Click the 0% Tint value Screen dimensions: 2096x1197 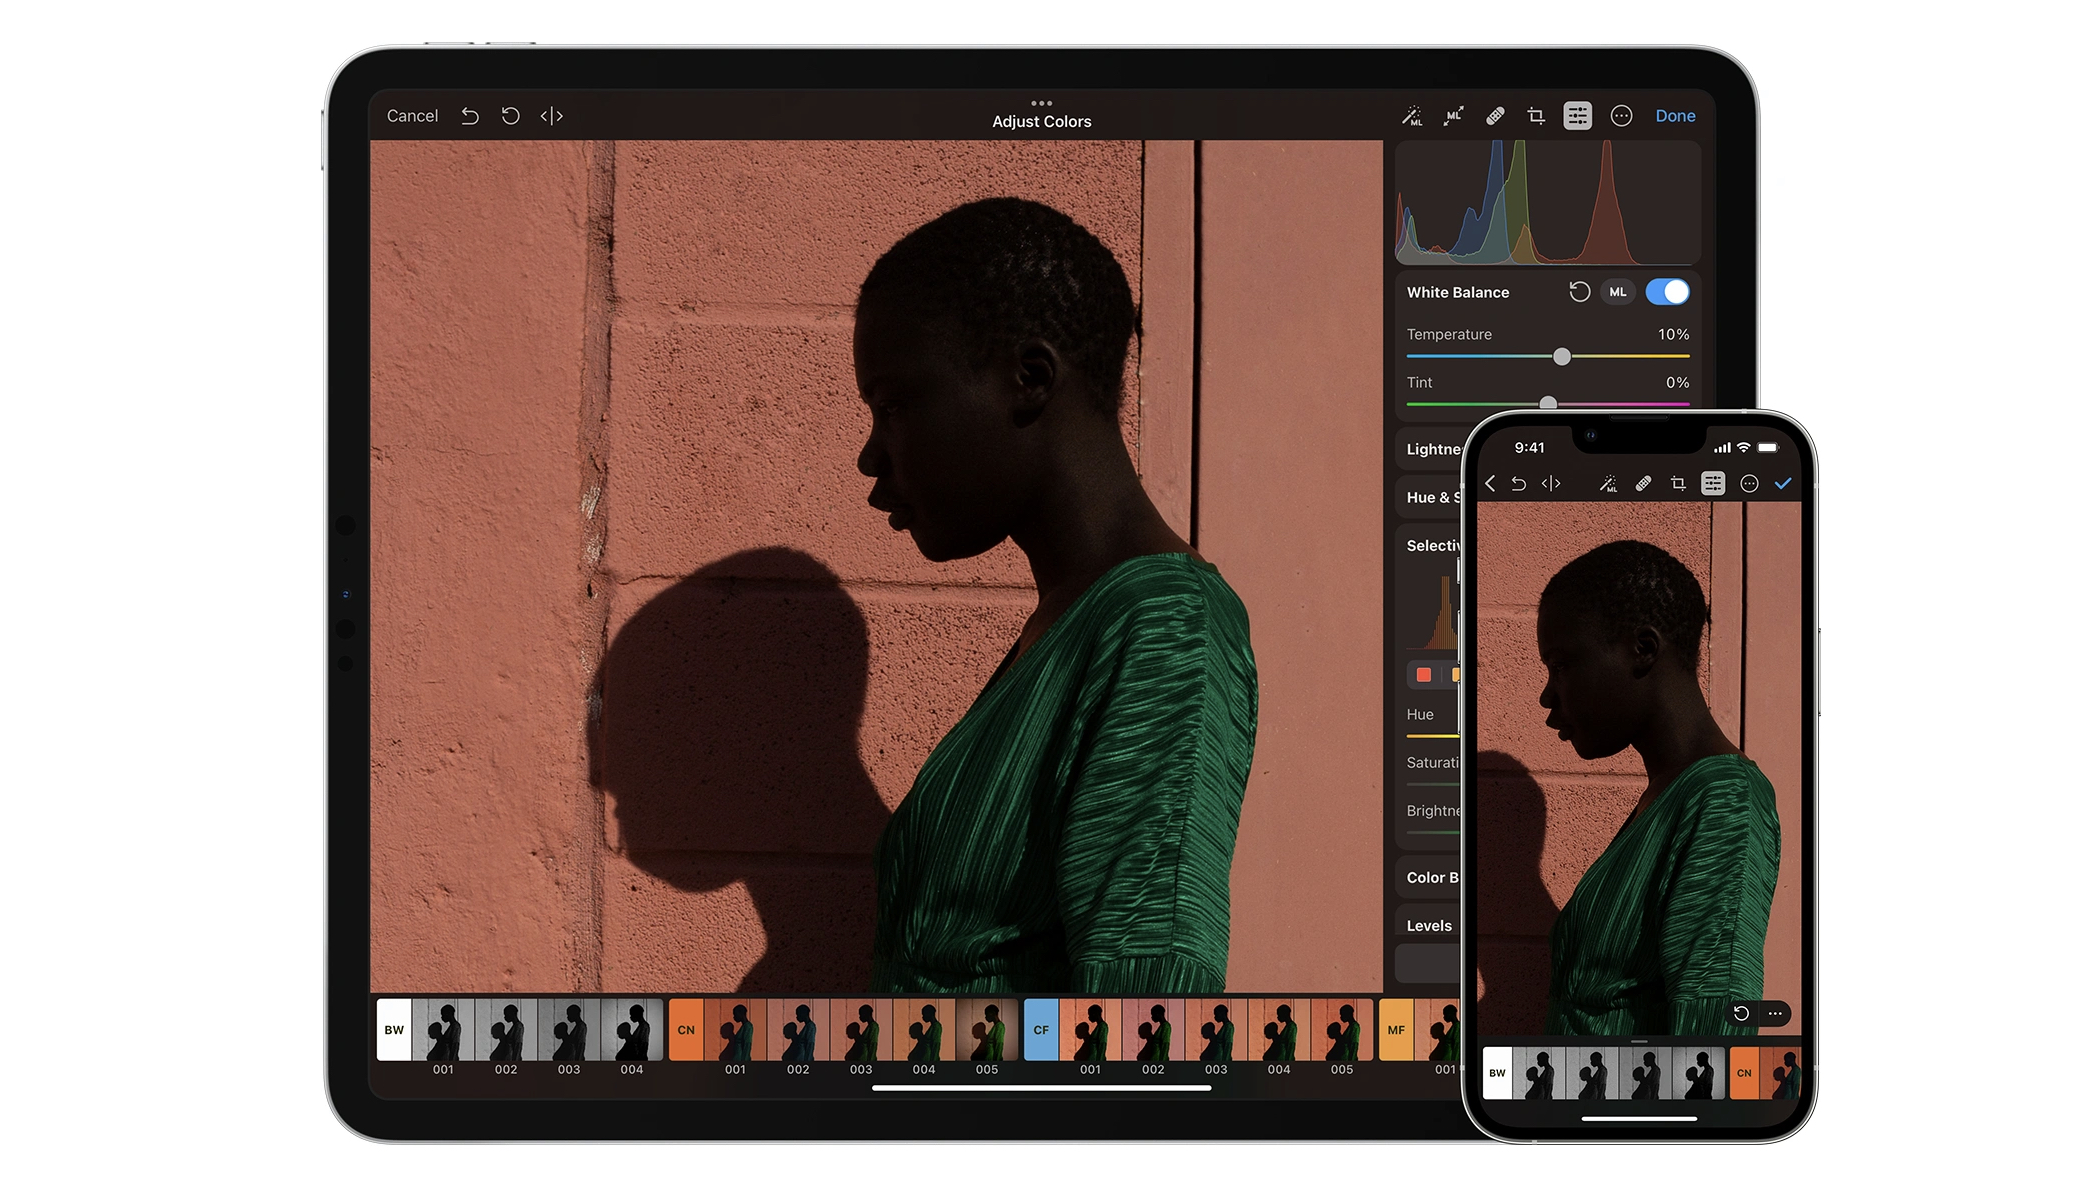pyautogui.click(x=1677, y=382)
